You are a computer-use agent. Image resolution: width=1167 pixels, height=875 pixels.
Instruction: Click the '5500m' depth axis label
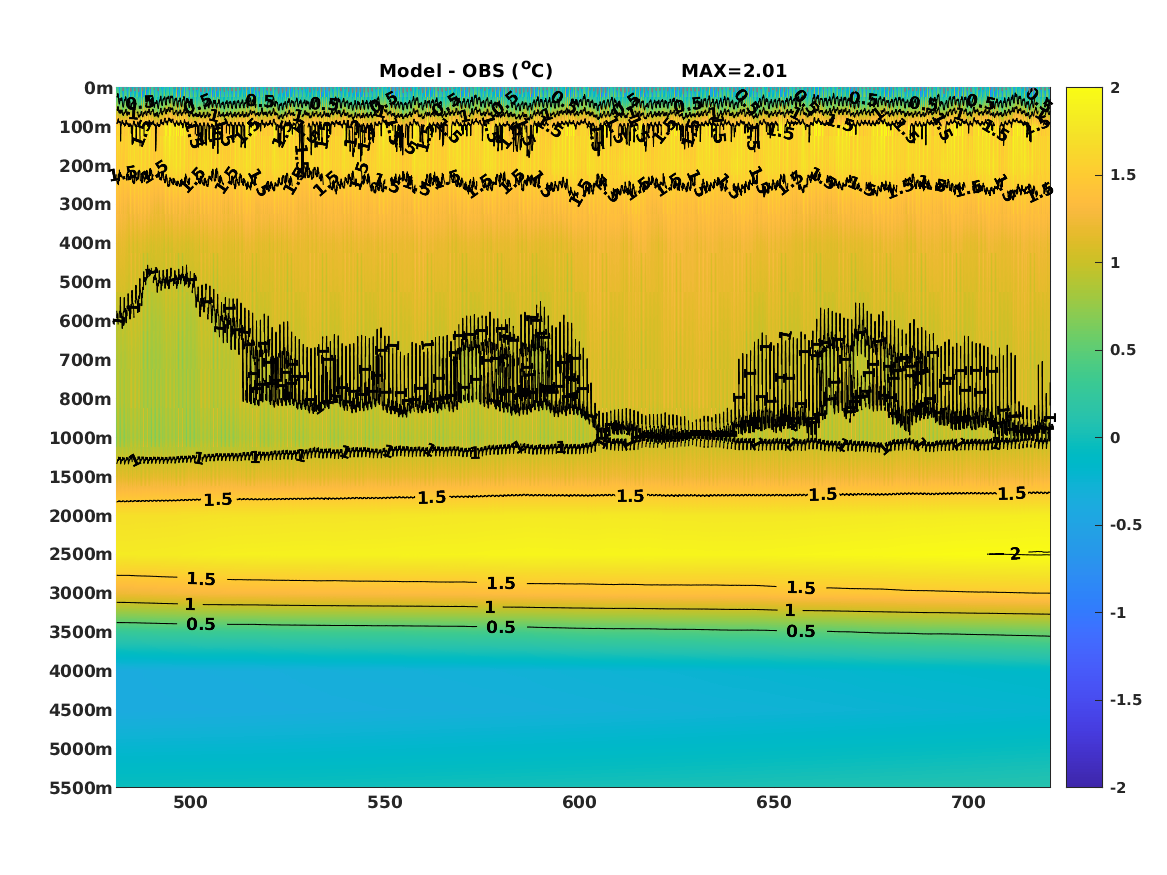81,788
